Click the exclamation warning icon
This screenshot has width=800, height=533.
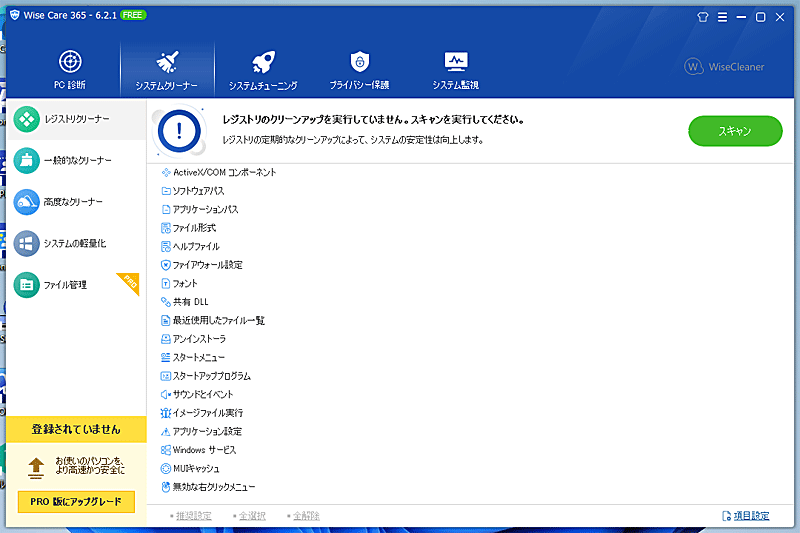pyautogui.click(x=179, y=131)
